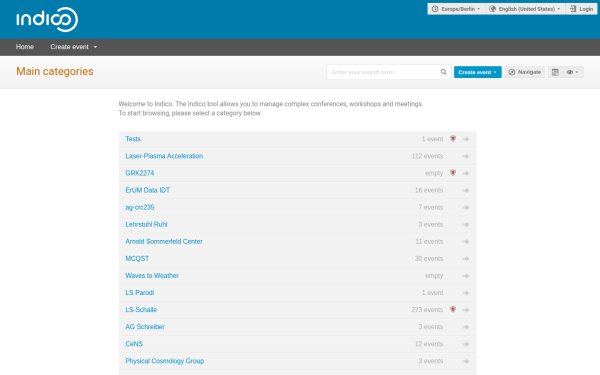Viewport: 600px width, 375px height.
Task: Click the arrow icon in Tests row
Action: pos(466,139)
